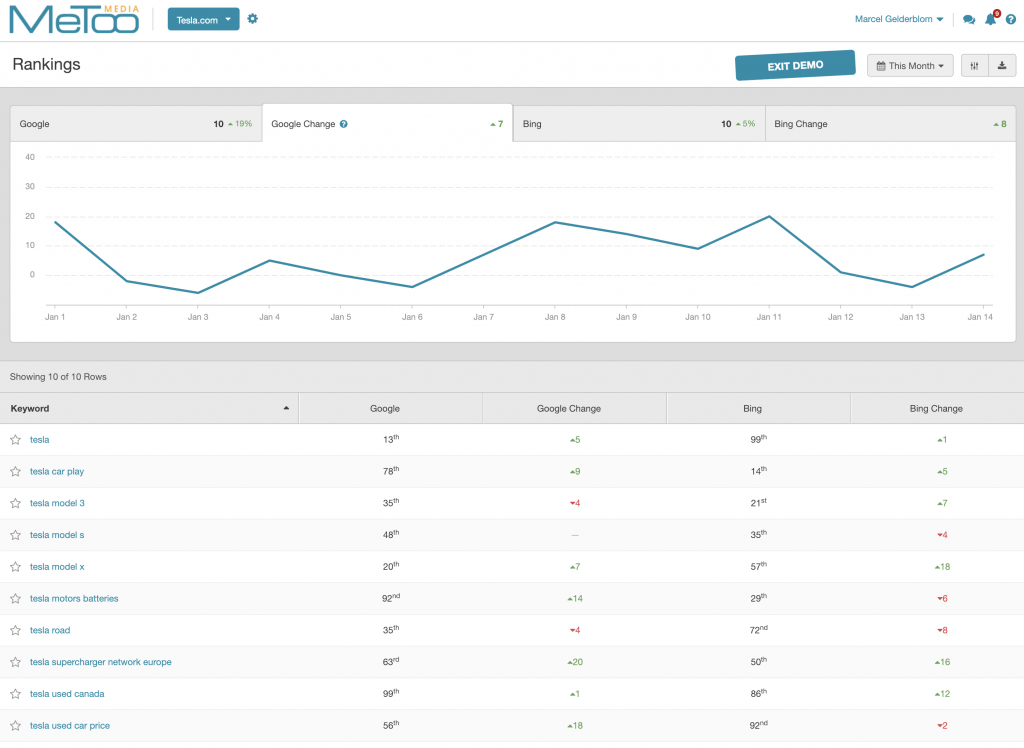Open the tesla used canada link
The width and height of the screenshot is (1024, 748).
tap(67, 694)
